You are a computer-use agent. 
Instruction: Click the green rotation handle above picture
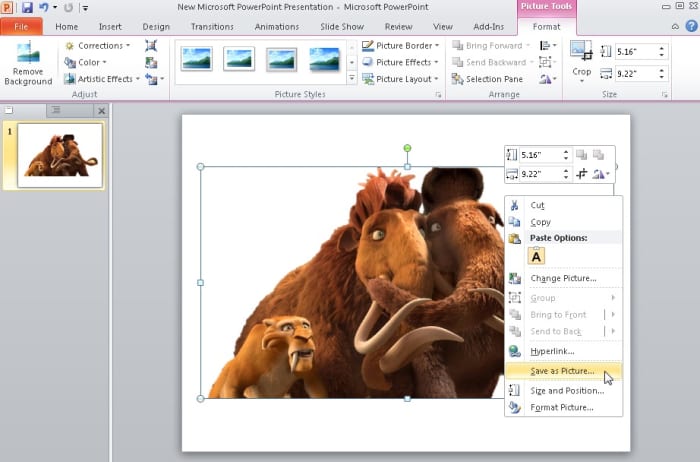(407, 148)
